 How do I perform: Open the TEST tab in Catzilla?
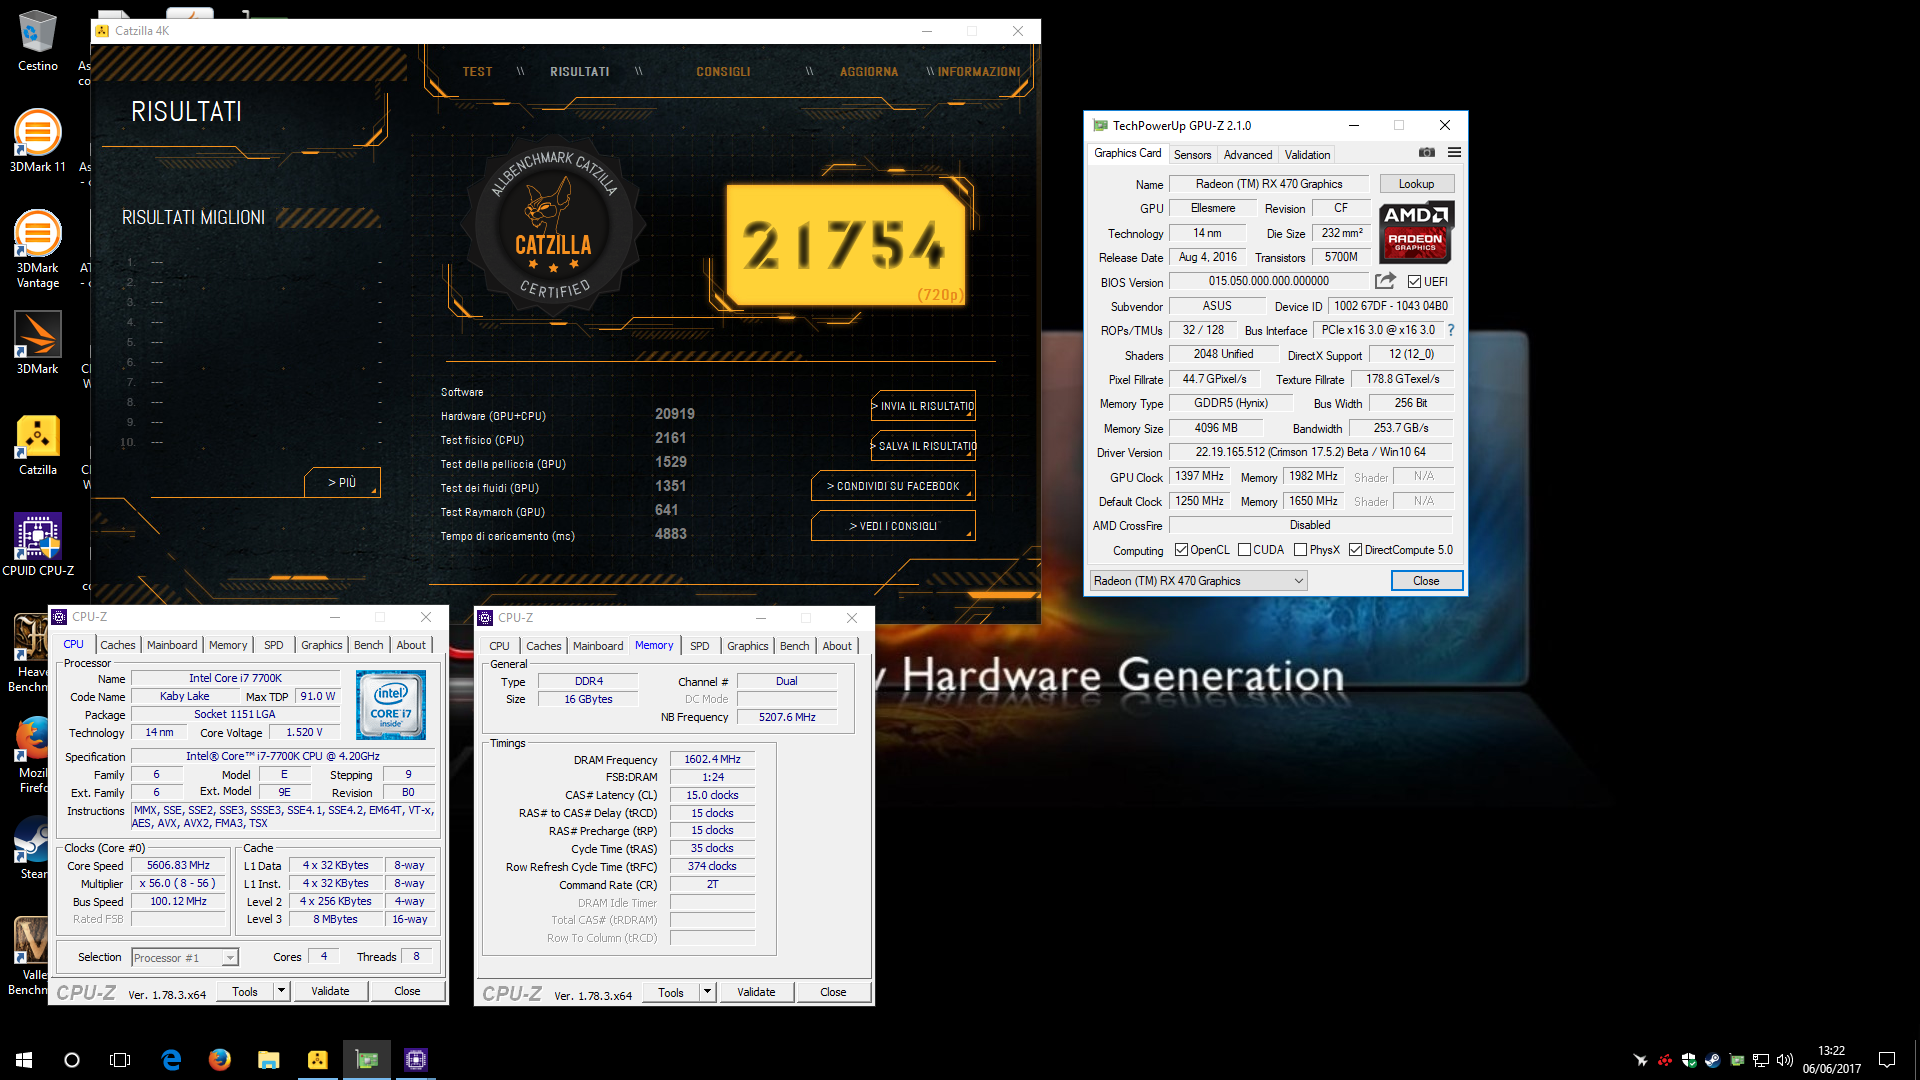[x=477, y=72]
